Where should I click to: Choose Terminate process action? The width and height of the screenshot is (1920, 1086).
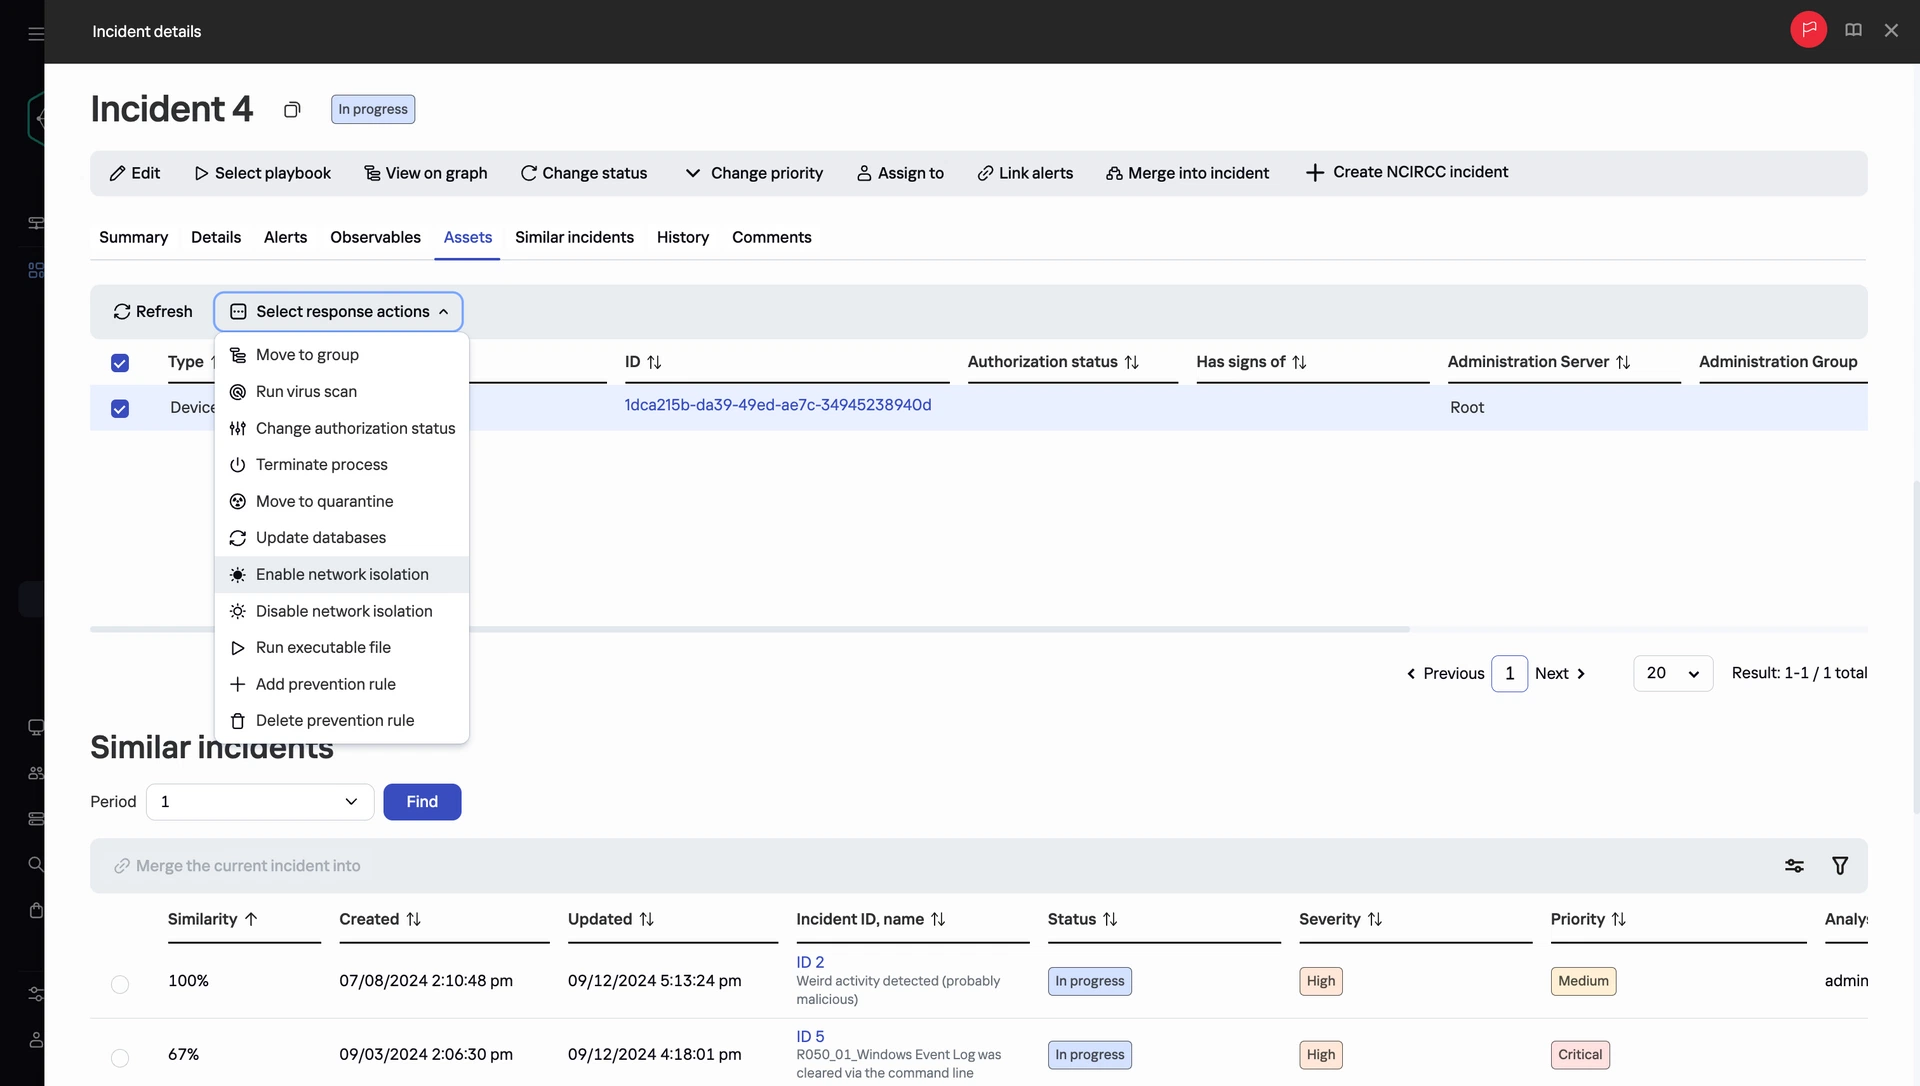click(x=342, y=465)
